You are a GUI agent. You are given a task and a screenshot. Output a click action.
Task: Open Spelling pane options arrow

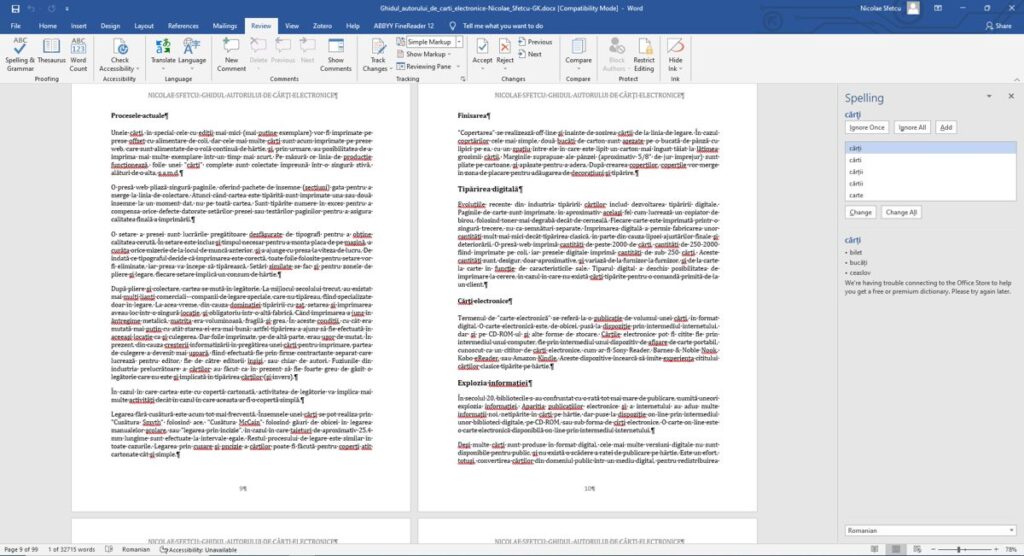coord(989,96)
